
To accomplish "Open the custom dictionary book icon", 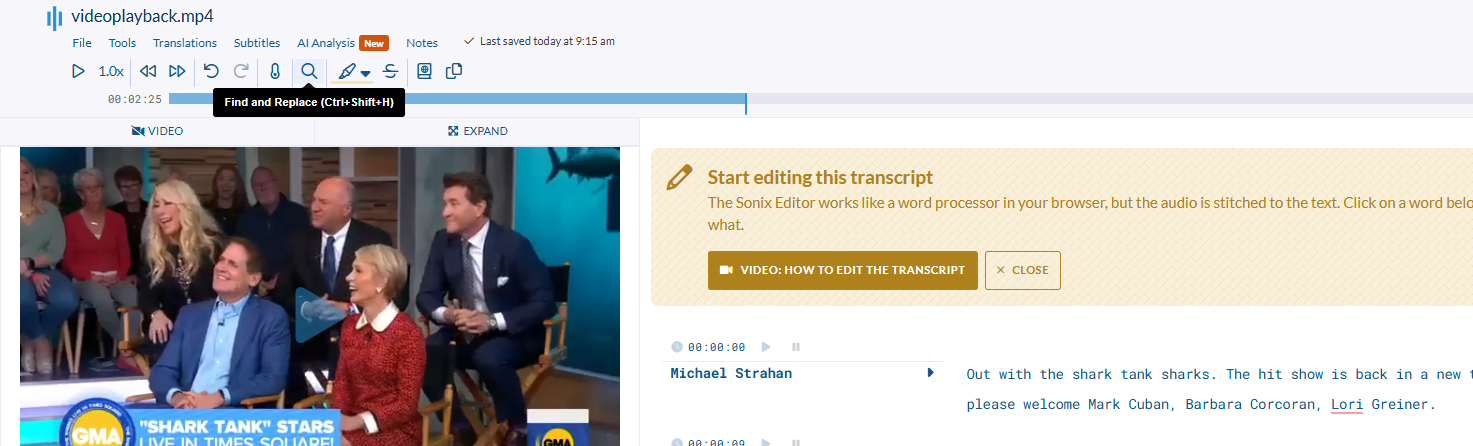I will coord(424,71).
